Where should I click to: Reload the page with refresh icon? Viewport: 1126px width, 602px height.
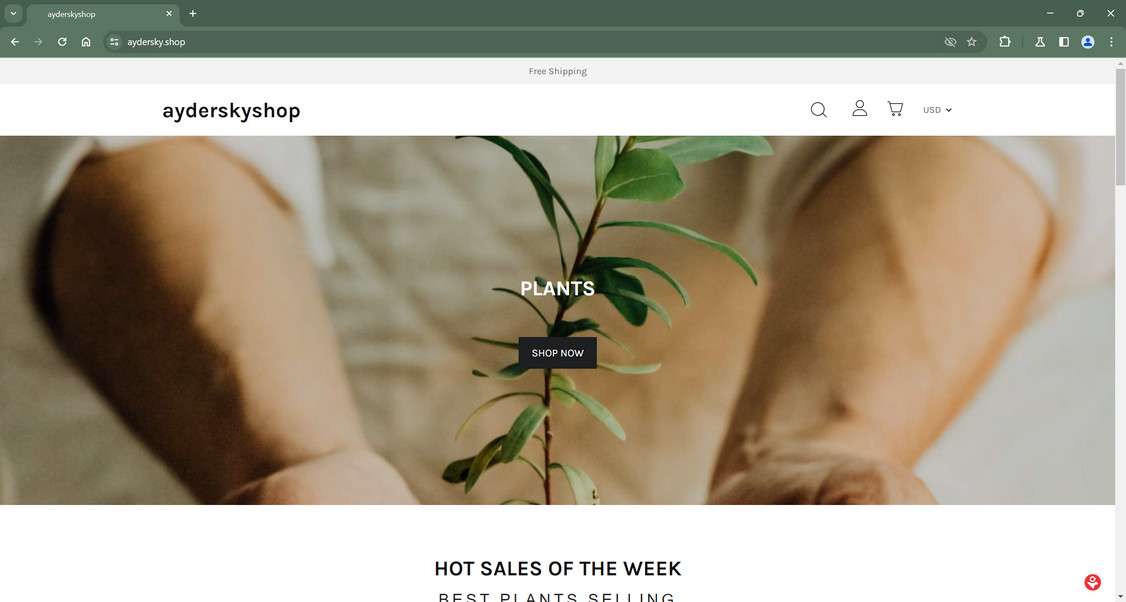[x=62, y=42]
